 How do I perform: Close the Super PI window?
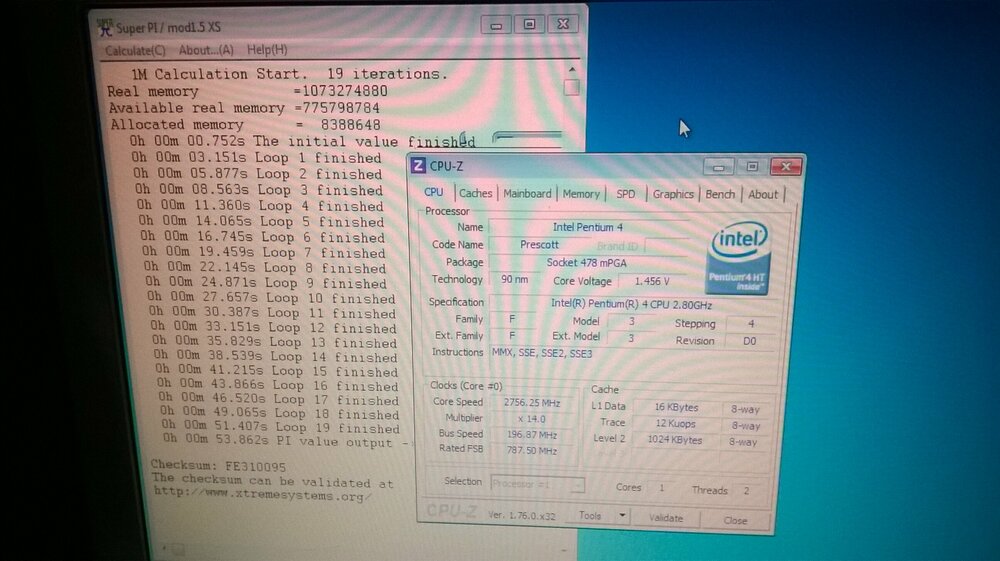click(564, 24)
